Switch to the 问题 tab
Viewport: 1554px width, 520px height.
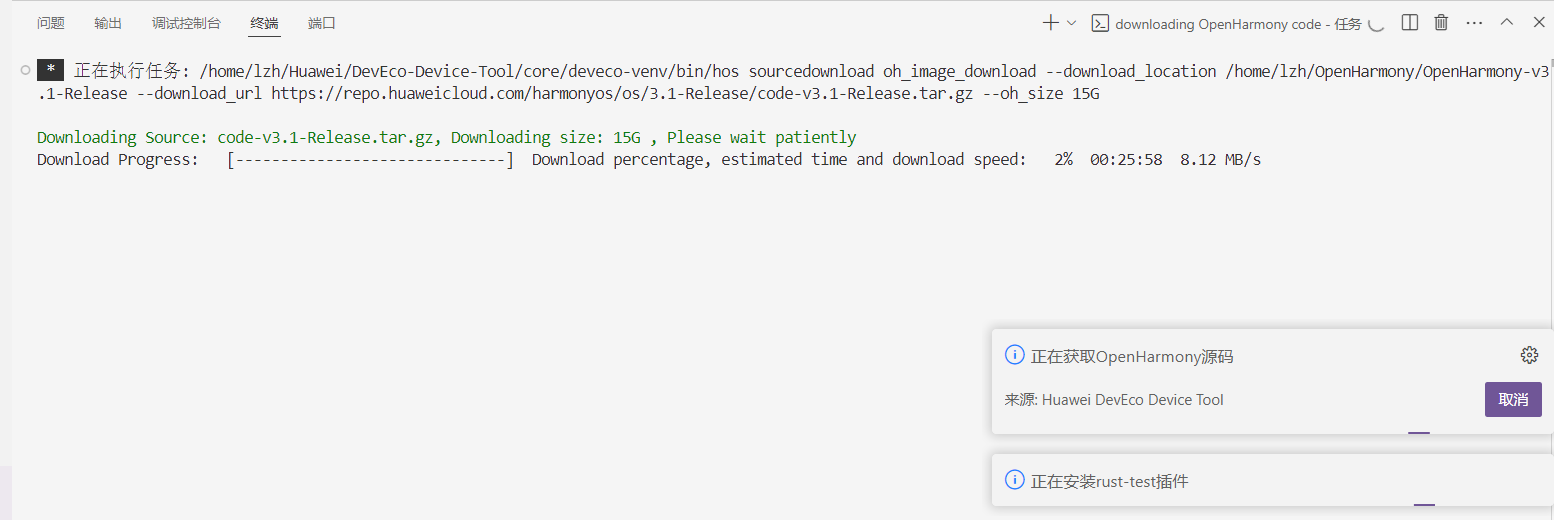(51, 23)
